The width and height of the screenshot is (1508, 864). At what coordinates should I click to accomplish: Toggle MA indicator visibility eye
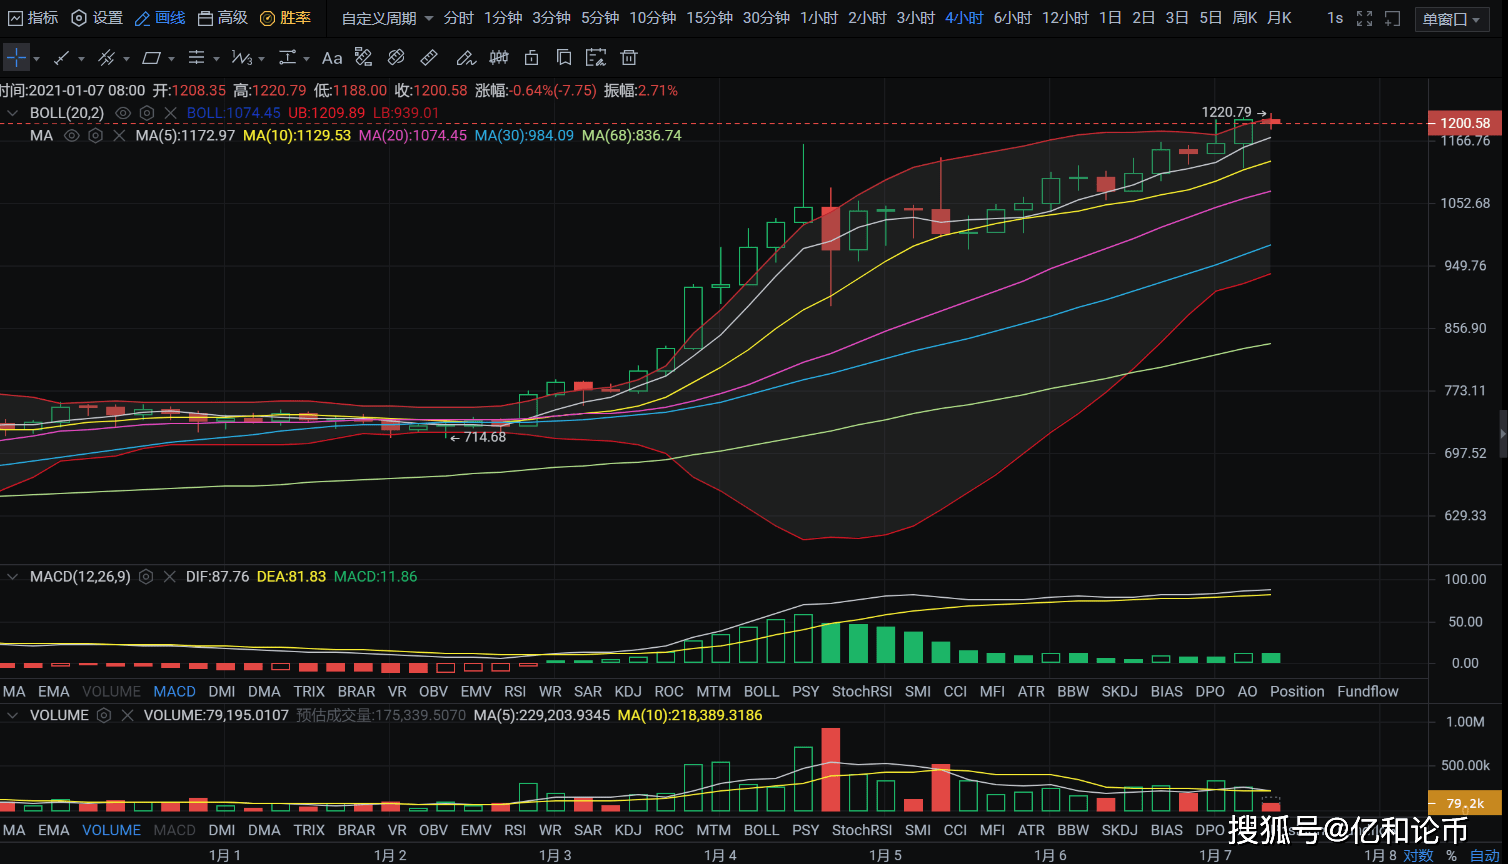point(72,135)
